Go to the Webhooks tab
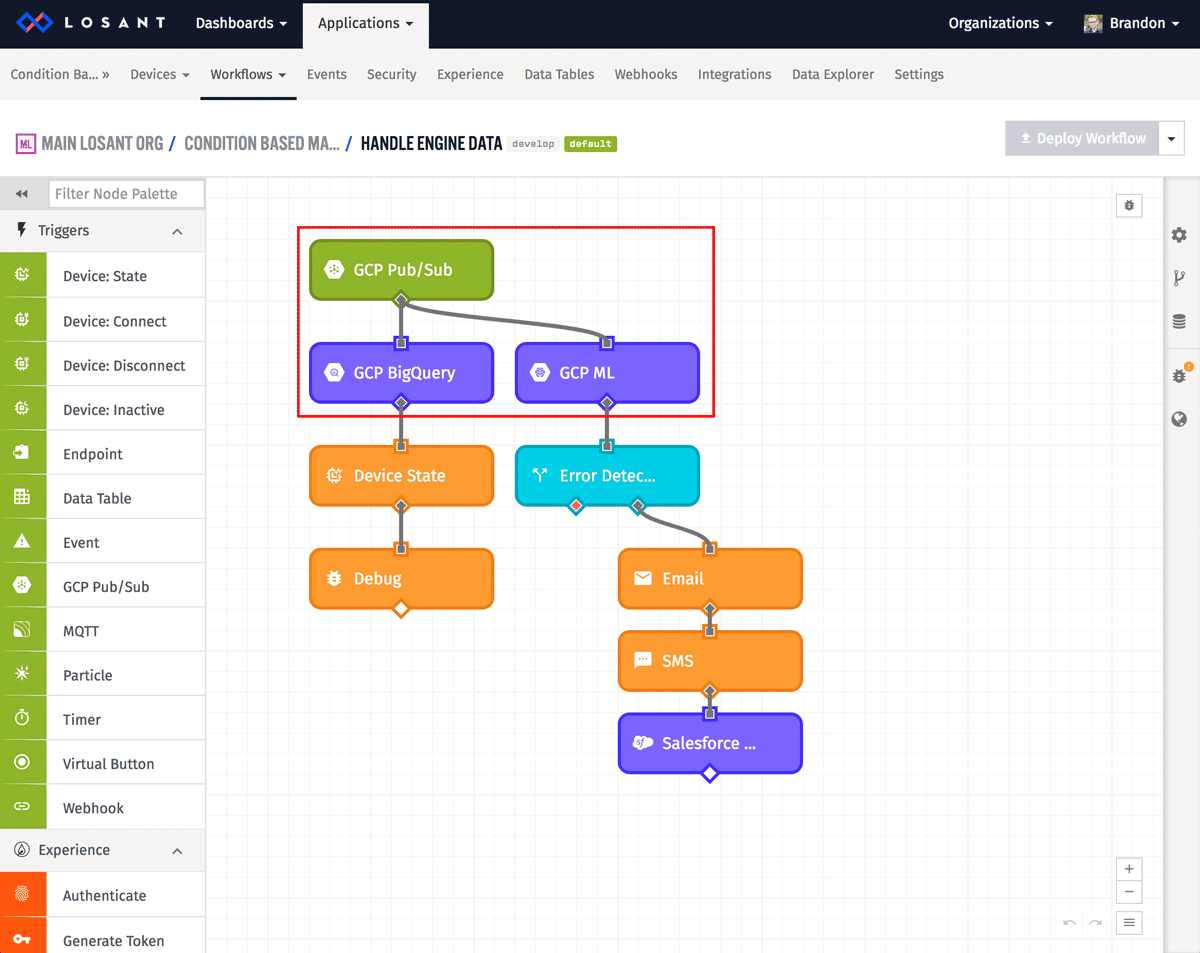Image resolution: width=1200 pixels, height=953 pixels. pyautogui.click(x=646, y=74)
